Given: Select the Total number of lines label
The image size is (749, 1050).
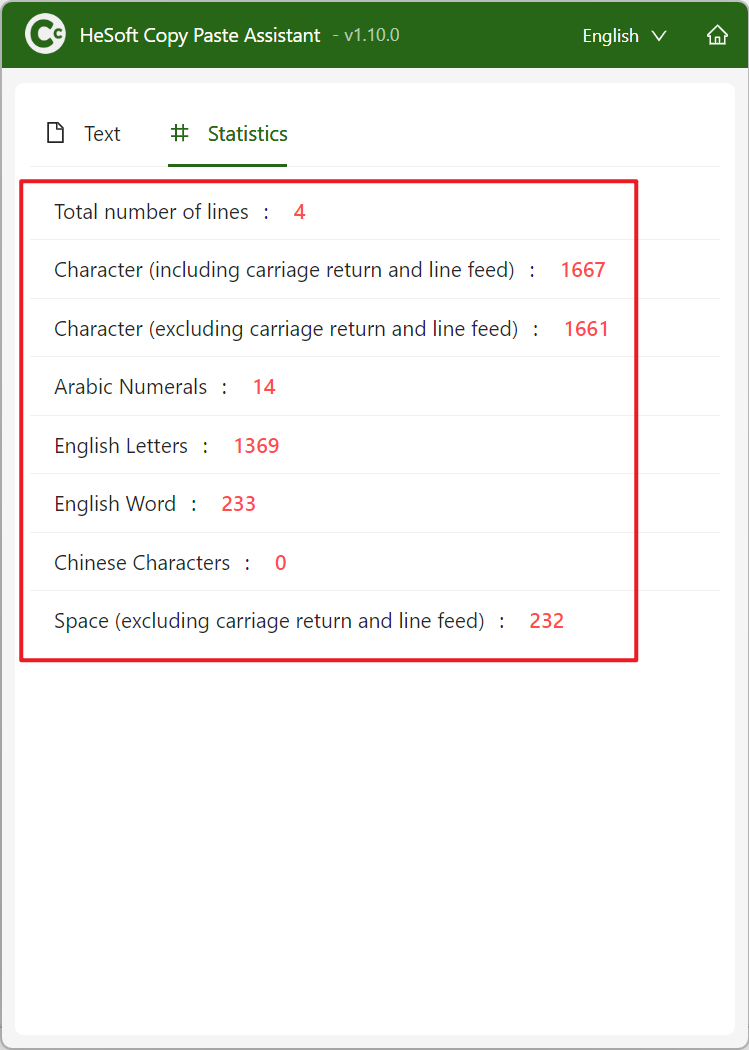Looking at the screenshot, I should point(151,212).
